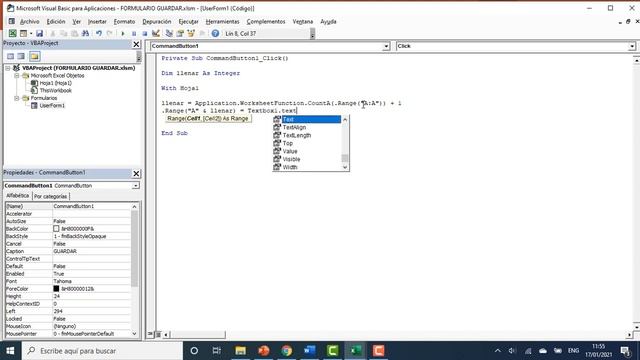640x360 pixels.
Task: Switch to the Por categorías tab
Action: [x=51, y=196]
